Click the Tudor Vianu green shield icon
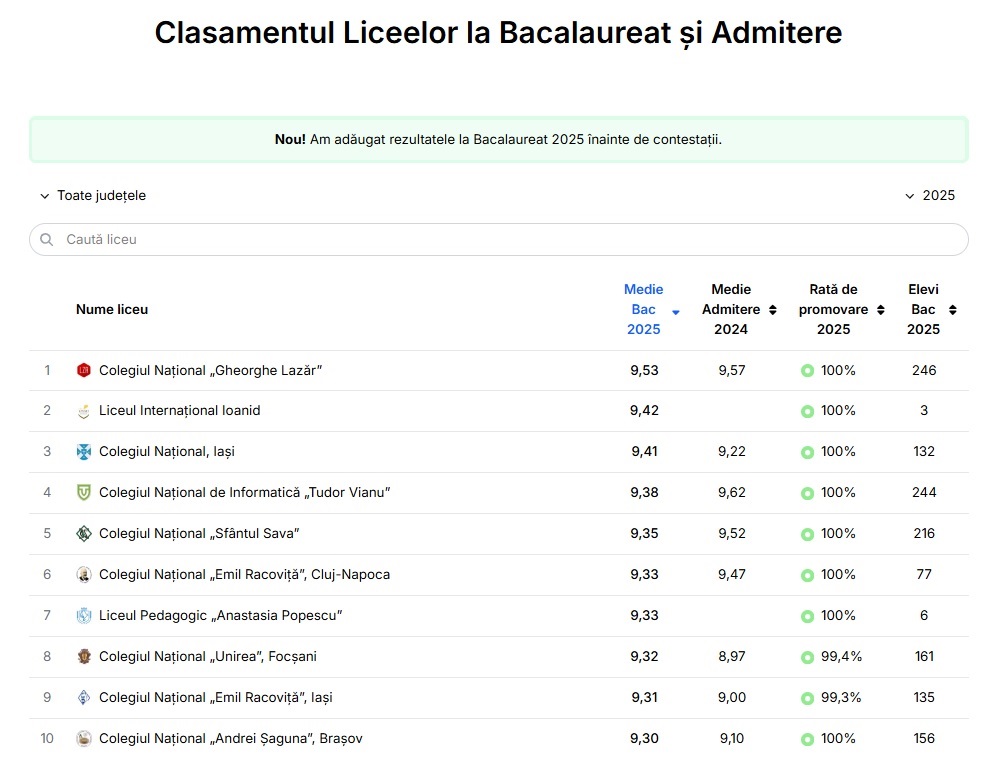Viewport: 988px width, 759px height. point(84,493)
